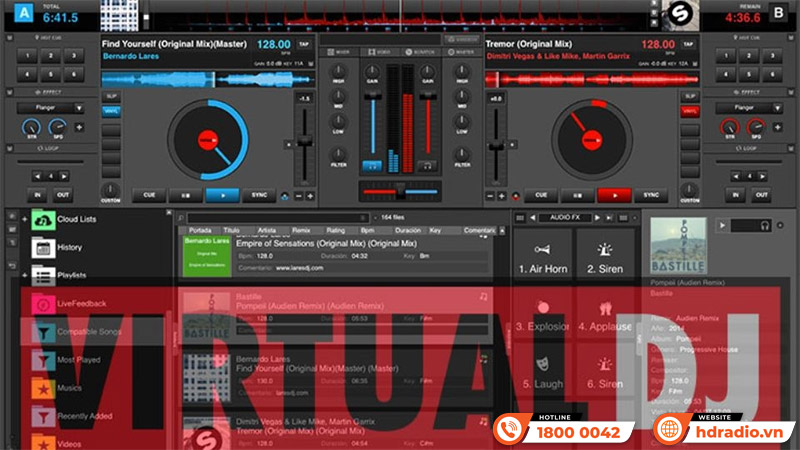Image resolution: width=800 pixels, height=450 pixels.
Task: Set loop IN point on deck B
Action: pyautogui.click(x=735, y=195)
